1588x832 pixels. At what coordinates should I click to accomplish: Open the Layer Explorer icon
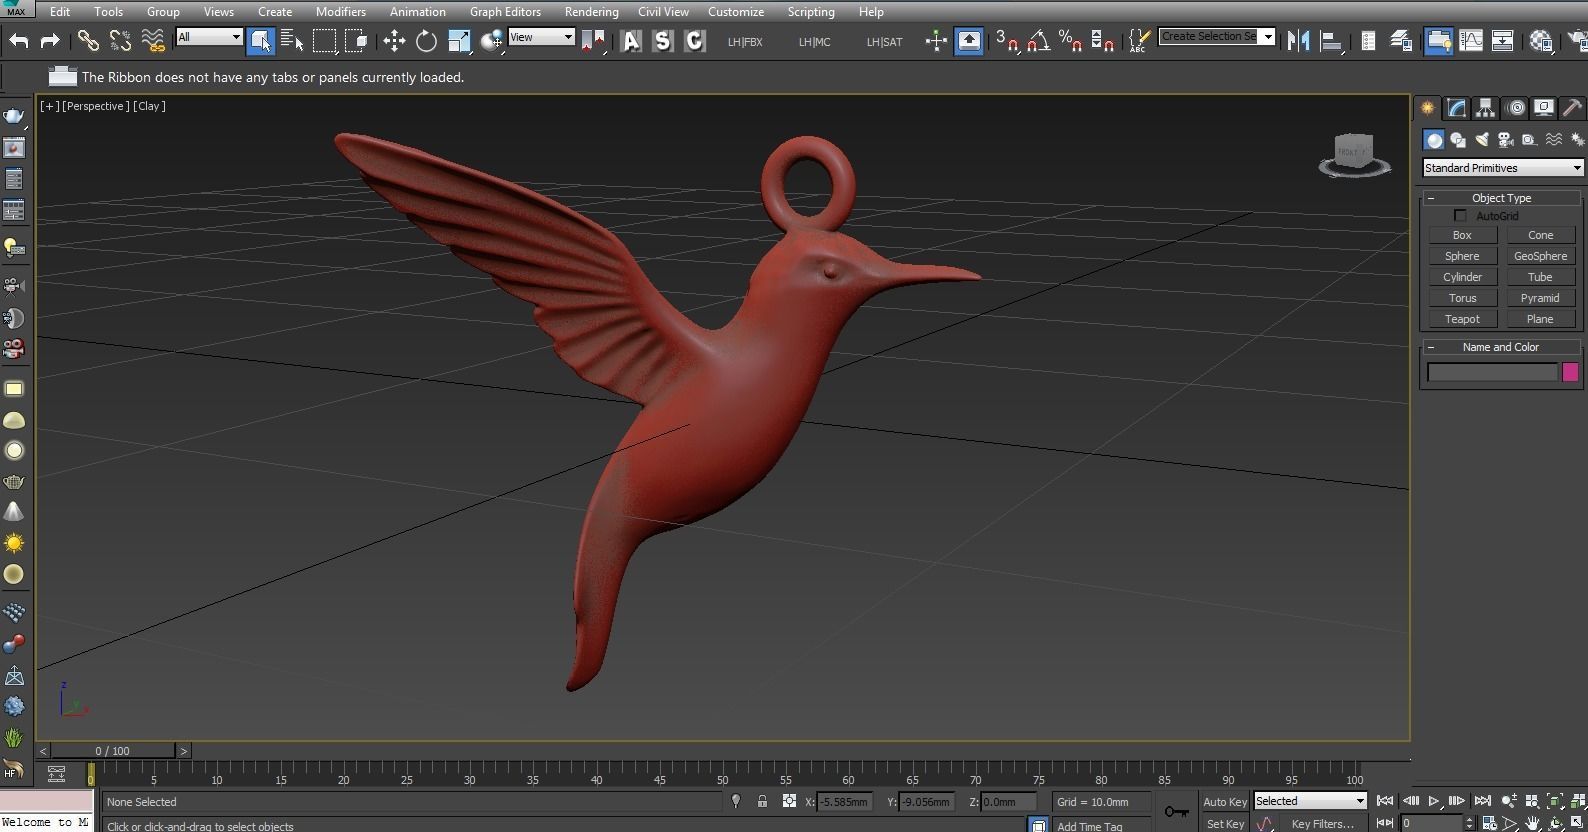[x=1401, y=41]
